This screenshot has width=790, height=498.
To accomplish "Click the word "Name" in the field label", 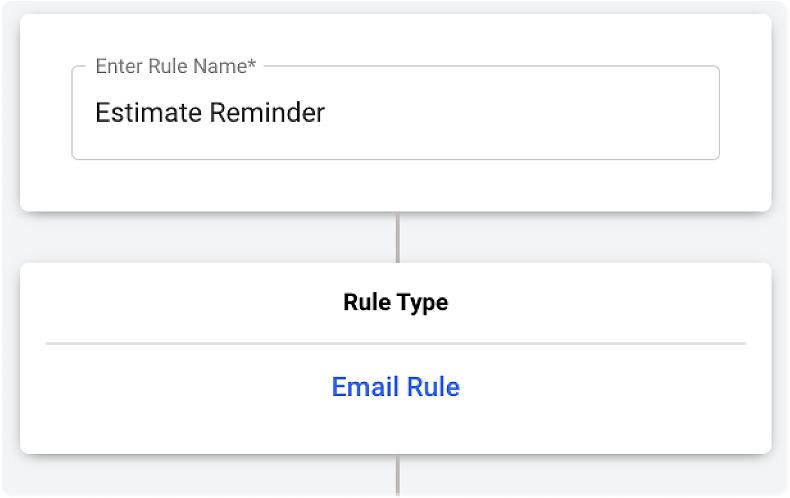I will [x=222, y=67].
